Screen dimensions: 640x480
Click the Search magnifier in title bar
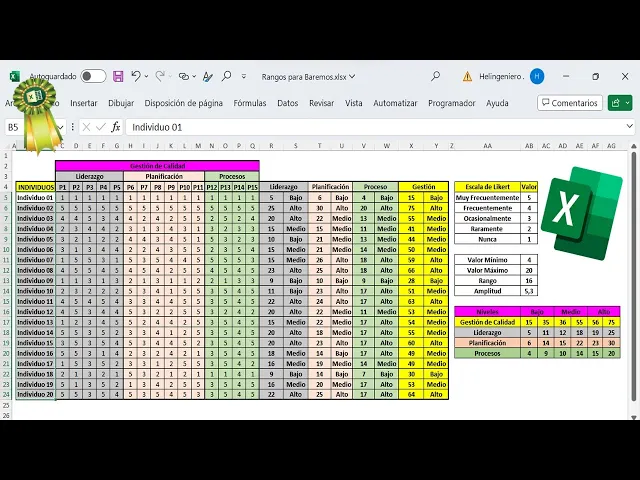click(436, 76)
